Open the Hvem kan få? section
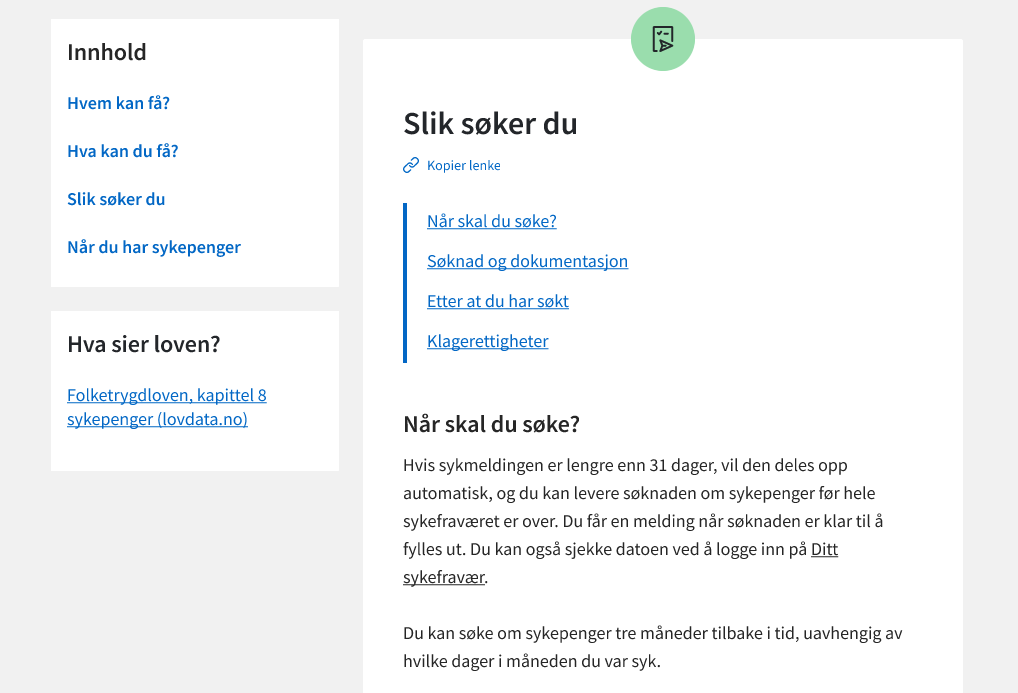Image resolution: width=1018 pixels, height=693 pixels. pos(118,103)
